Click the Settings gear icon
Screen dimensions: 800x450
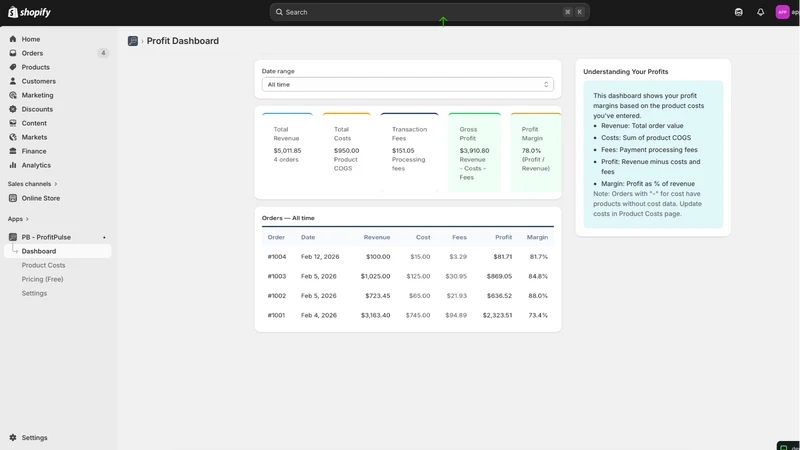(13, 438)
